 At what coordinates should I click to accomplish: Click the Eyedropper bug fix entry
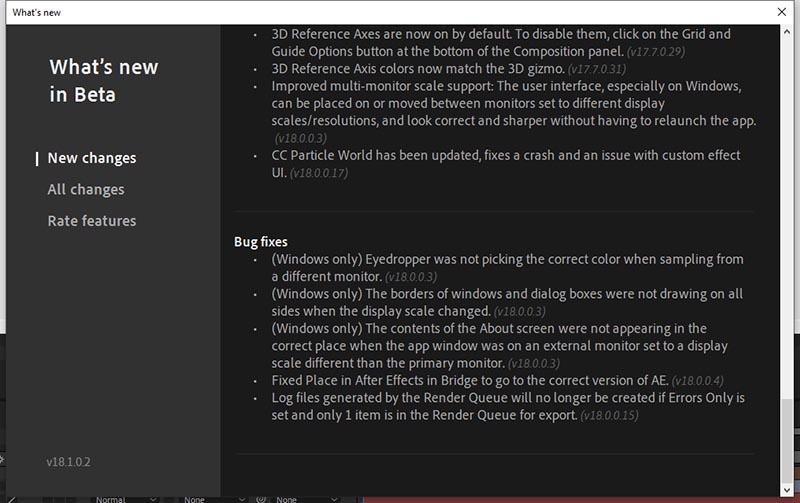tap(505, 267)
